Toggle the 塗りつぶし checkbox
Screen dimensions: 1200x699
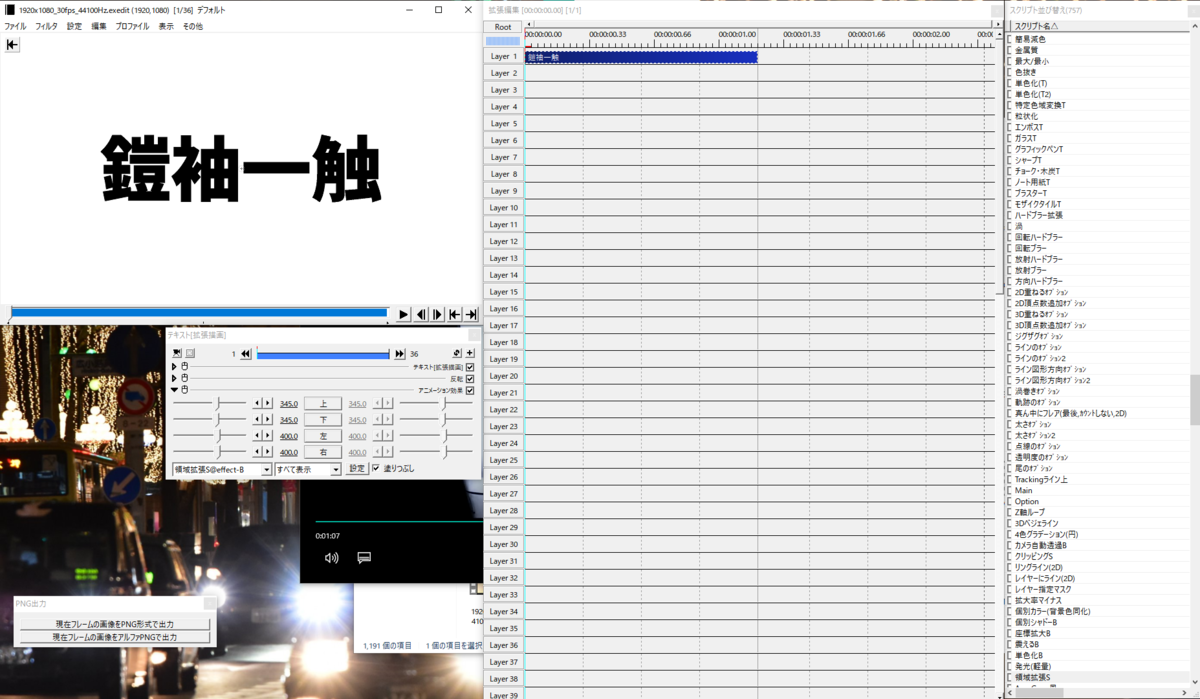click(x=376, y=468)
